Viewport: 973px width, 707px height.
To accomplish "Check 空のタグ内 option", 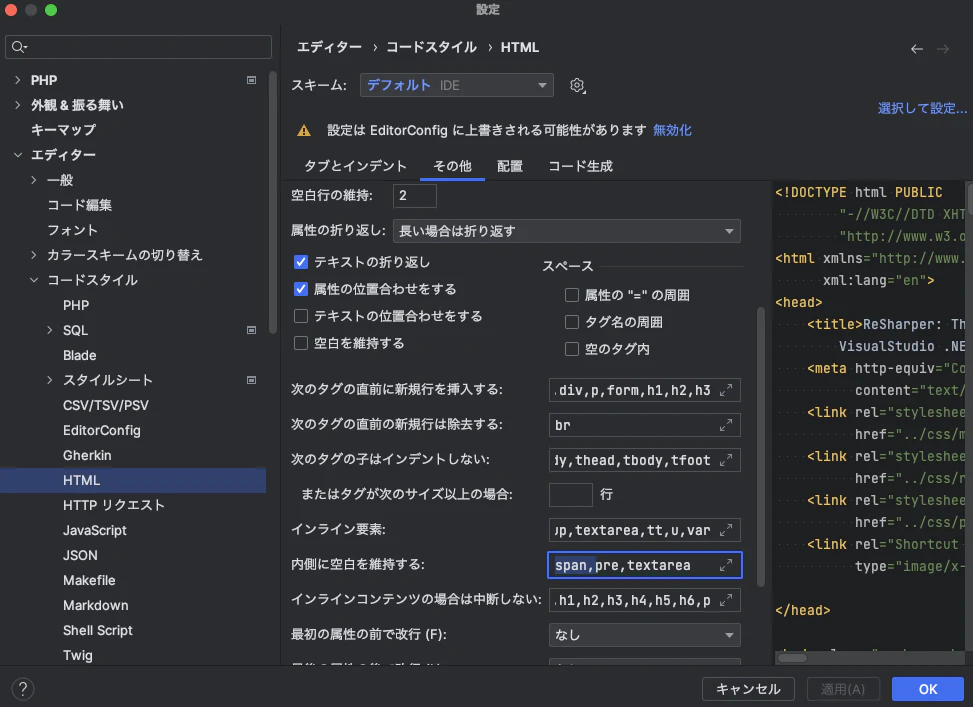I will 572,349.
